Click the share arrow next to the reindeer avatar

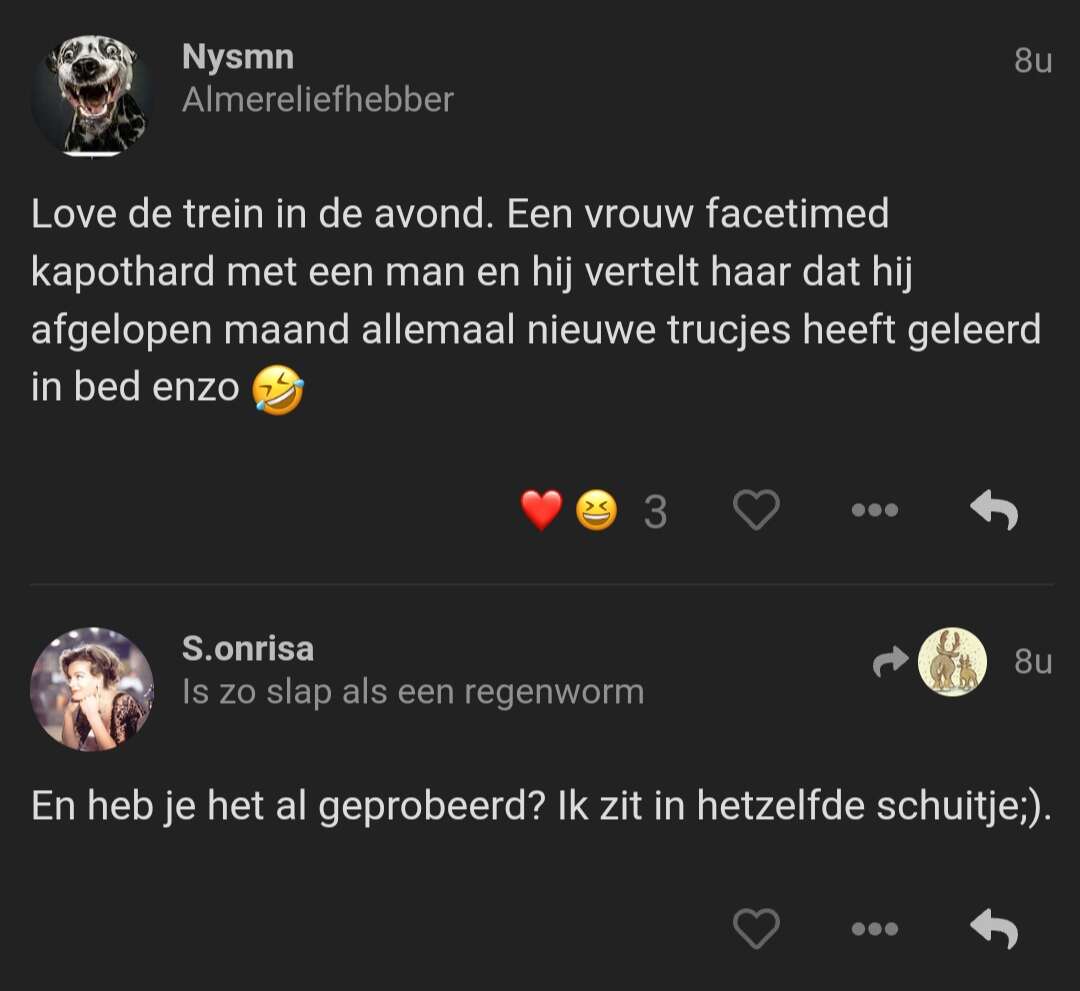tap(891, 662)
